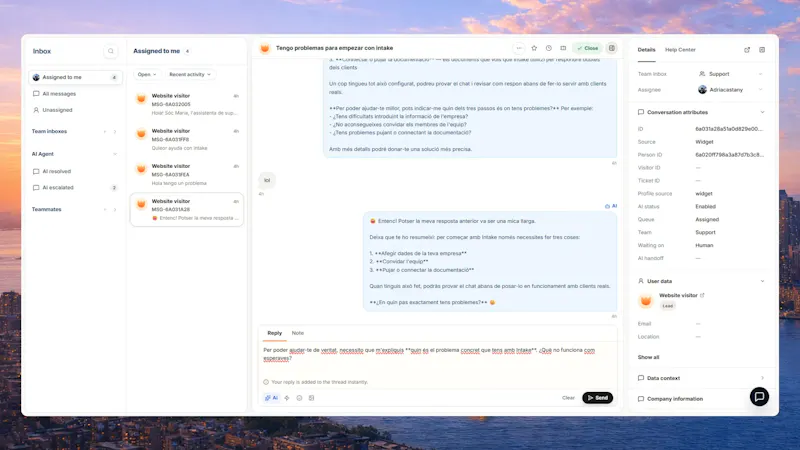Click the AI status Enabled value

[x=706, y=207]
